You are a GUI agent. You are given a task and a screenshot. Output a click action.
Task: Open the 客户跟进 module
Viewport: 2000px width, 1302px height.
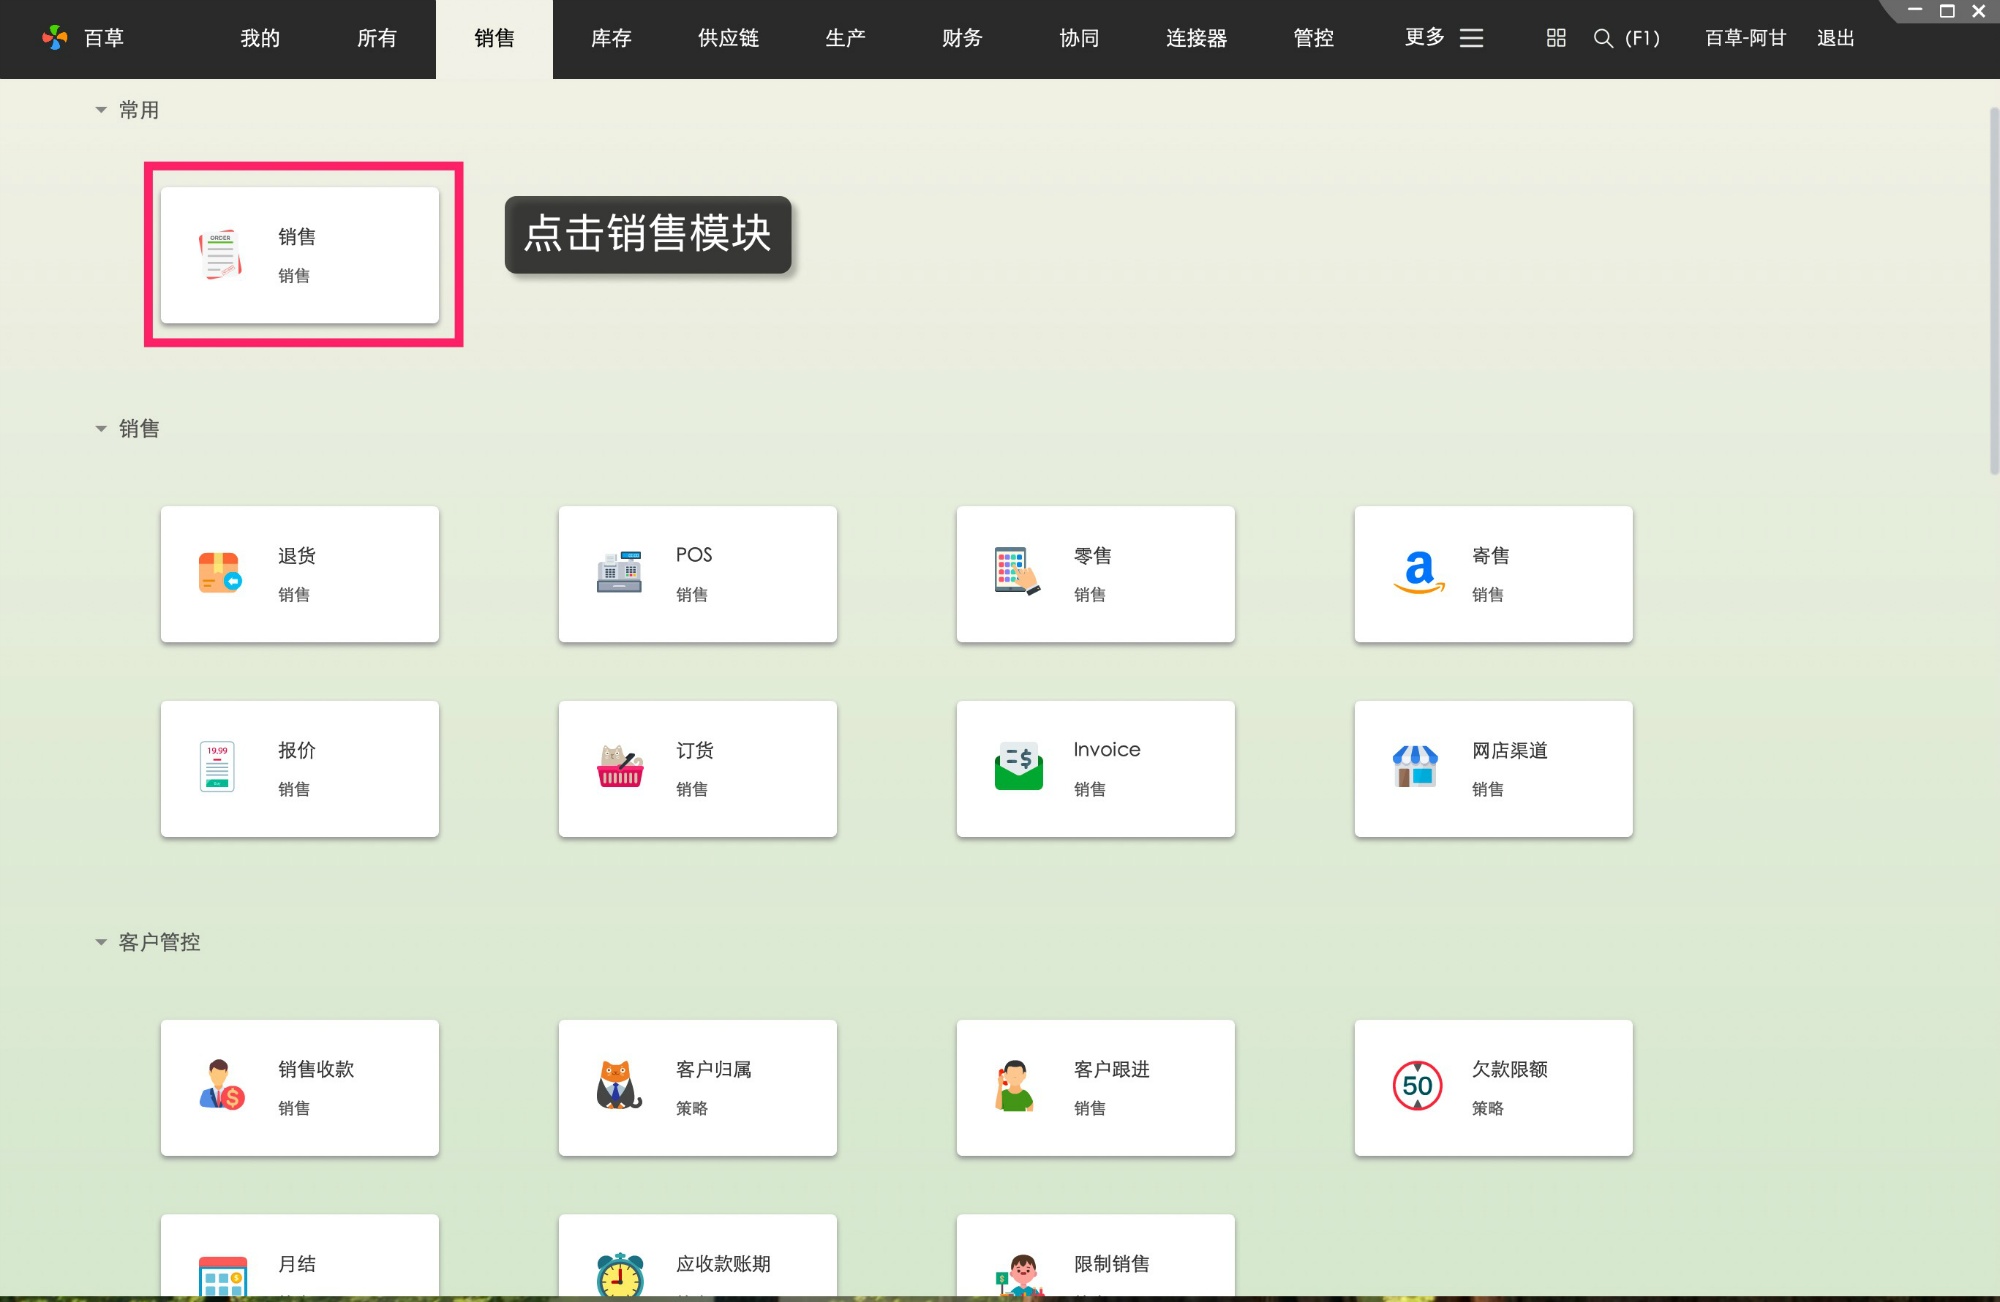point(1095,1088)
